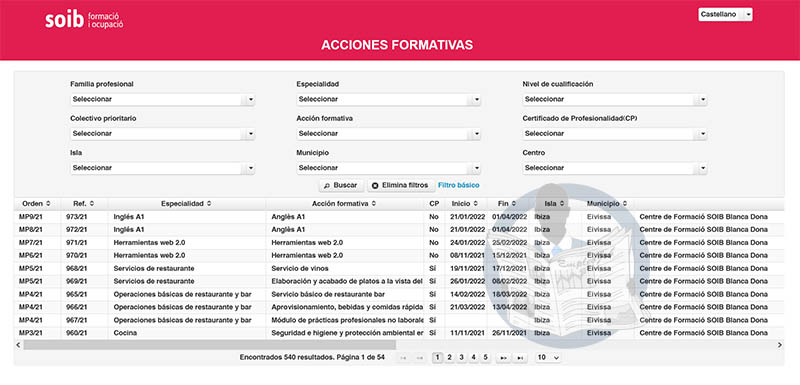Open the Colectivo prioritario dropdown
The height and width of the screenshot is (385, 800).
click(x=162, y=134)
